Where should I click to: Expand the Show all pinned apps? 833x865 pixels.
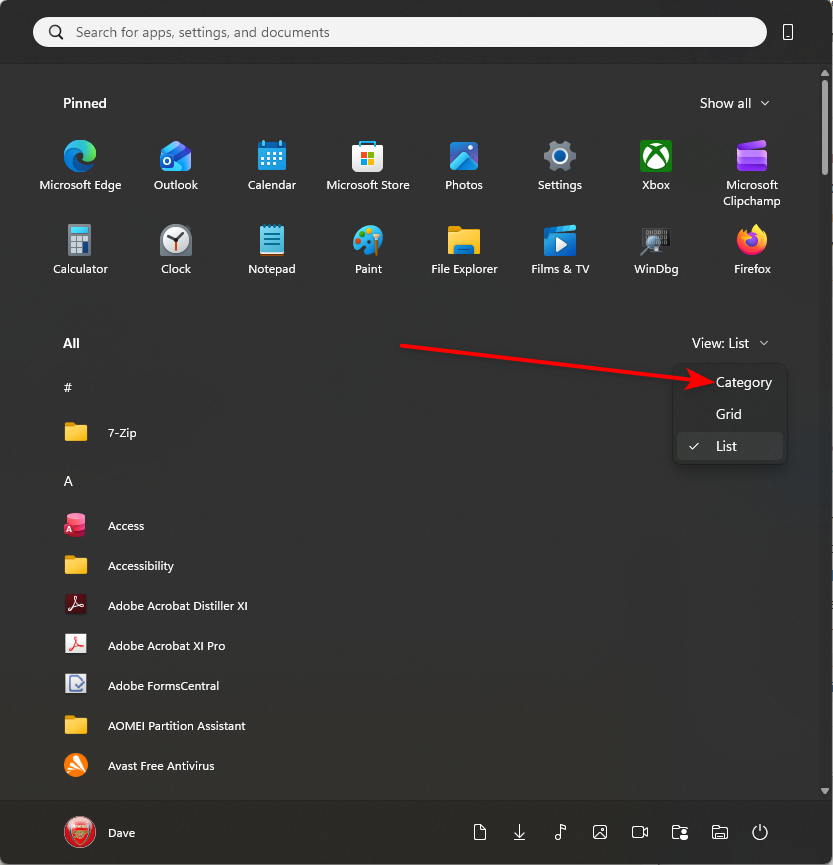point(734,103)
